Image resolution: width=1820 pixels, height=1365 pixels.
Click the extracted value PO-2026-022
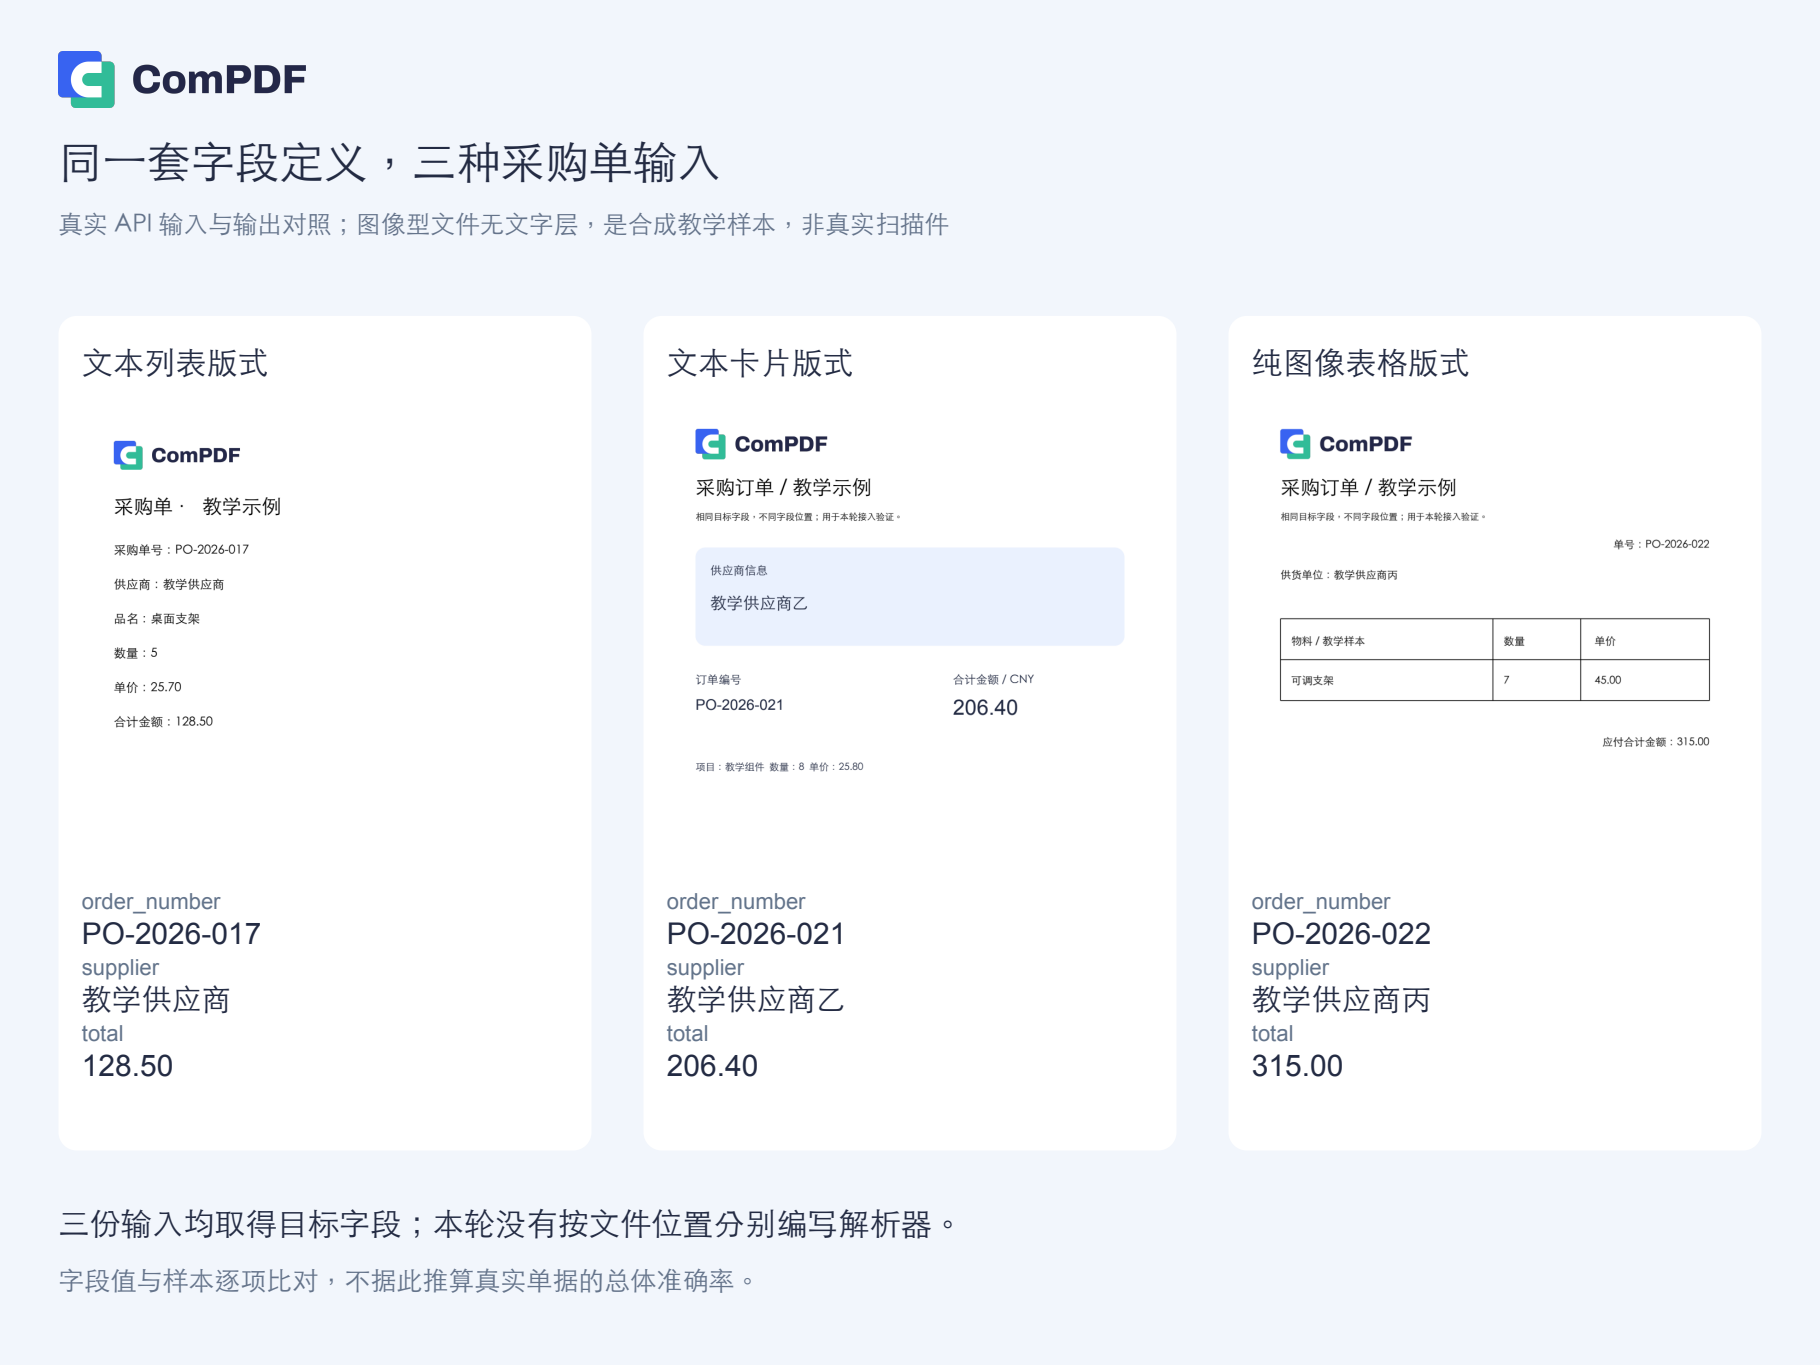(x=1341, y=934)
